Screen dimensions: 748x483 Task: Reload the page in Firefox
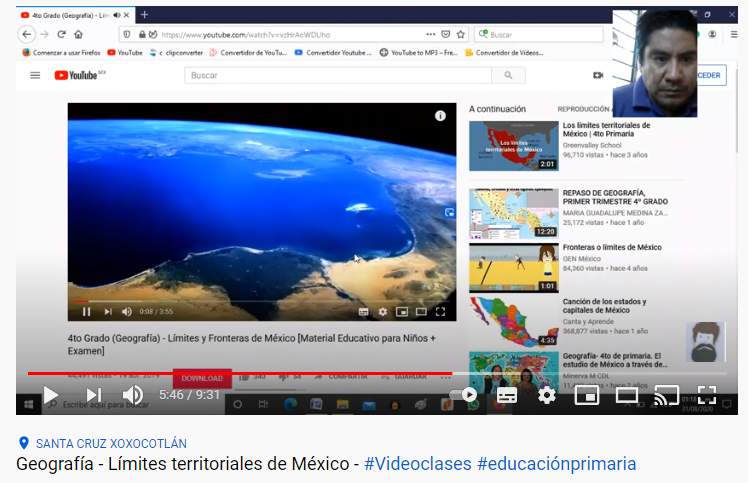point(62,34)
